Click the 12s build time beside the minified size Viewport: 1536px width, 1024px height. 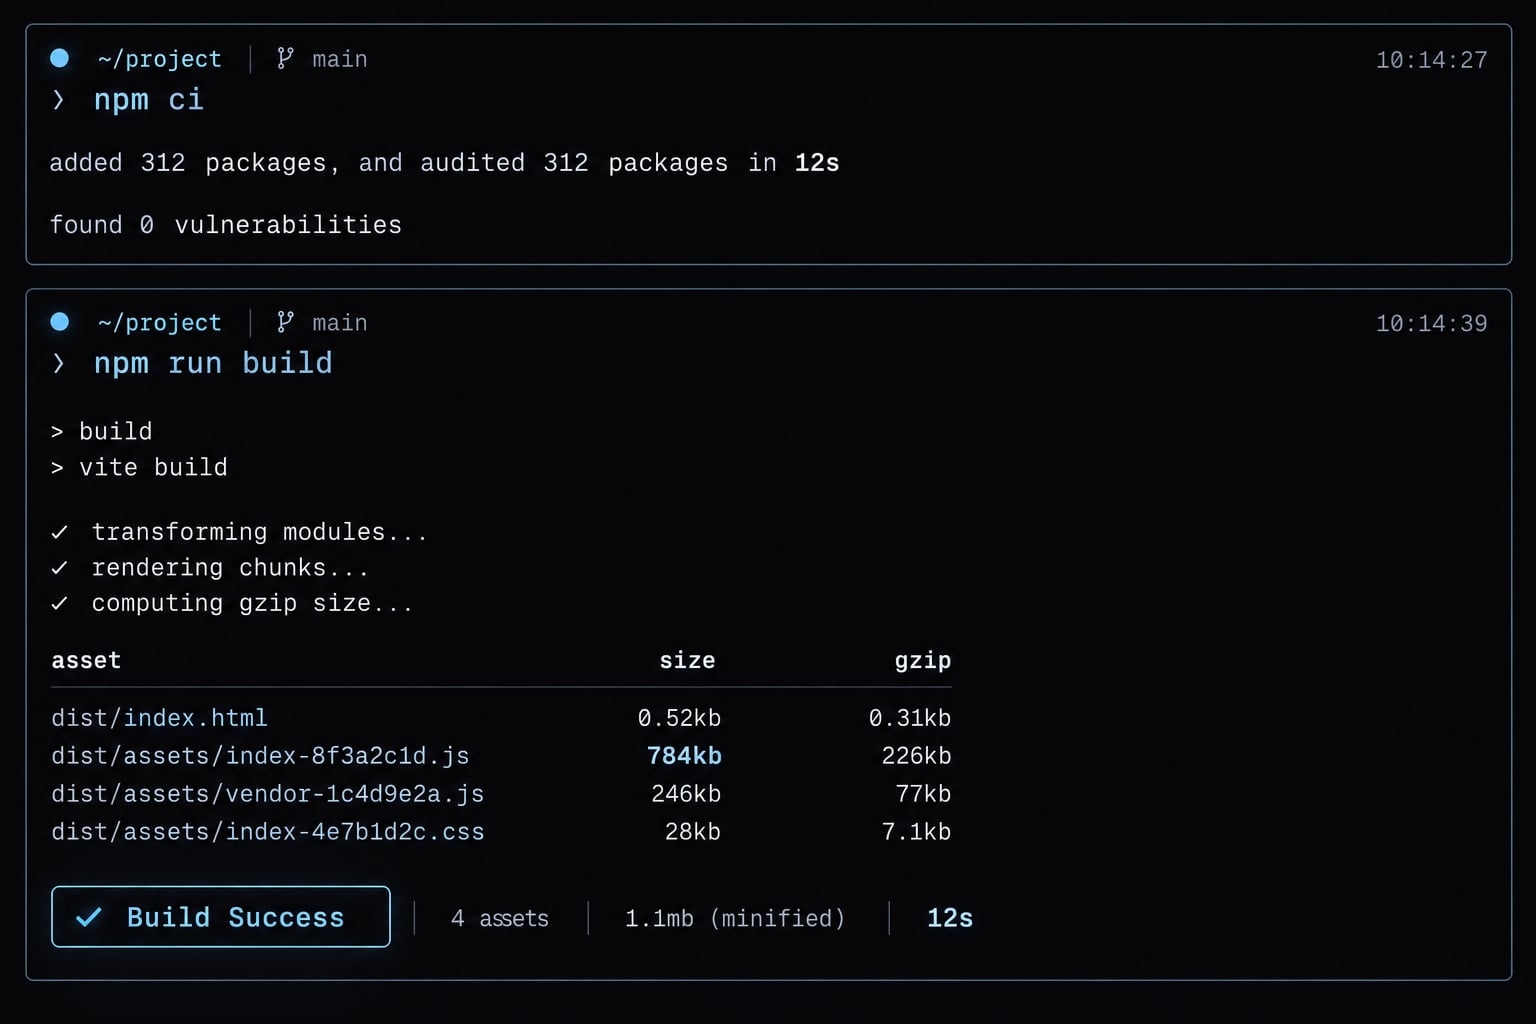(x=950, y=918)
